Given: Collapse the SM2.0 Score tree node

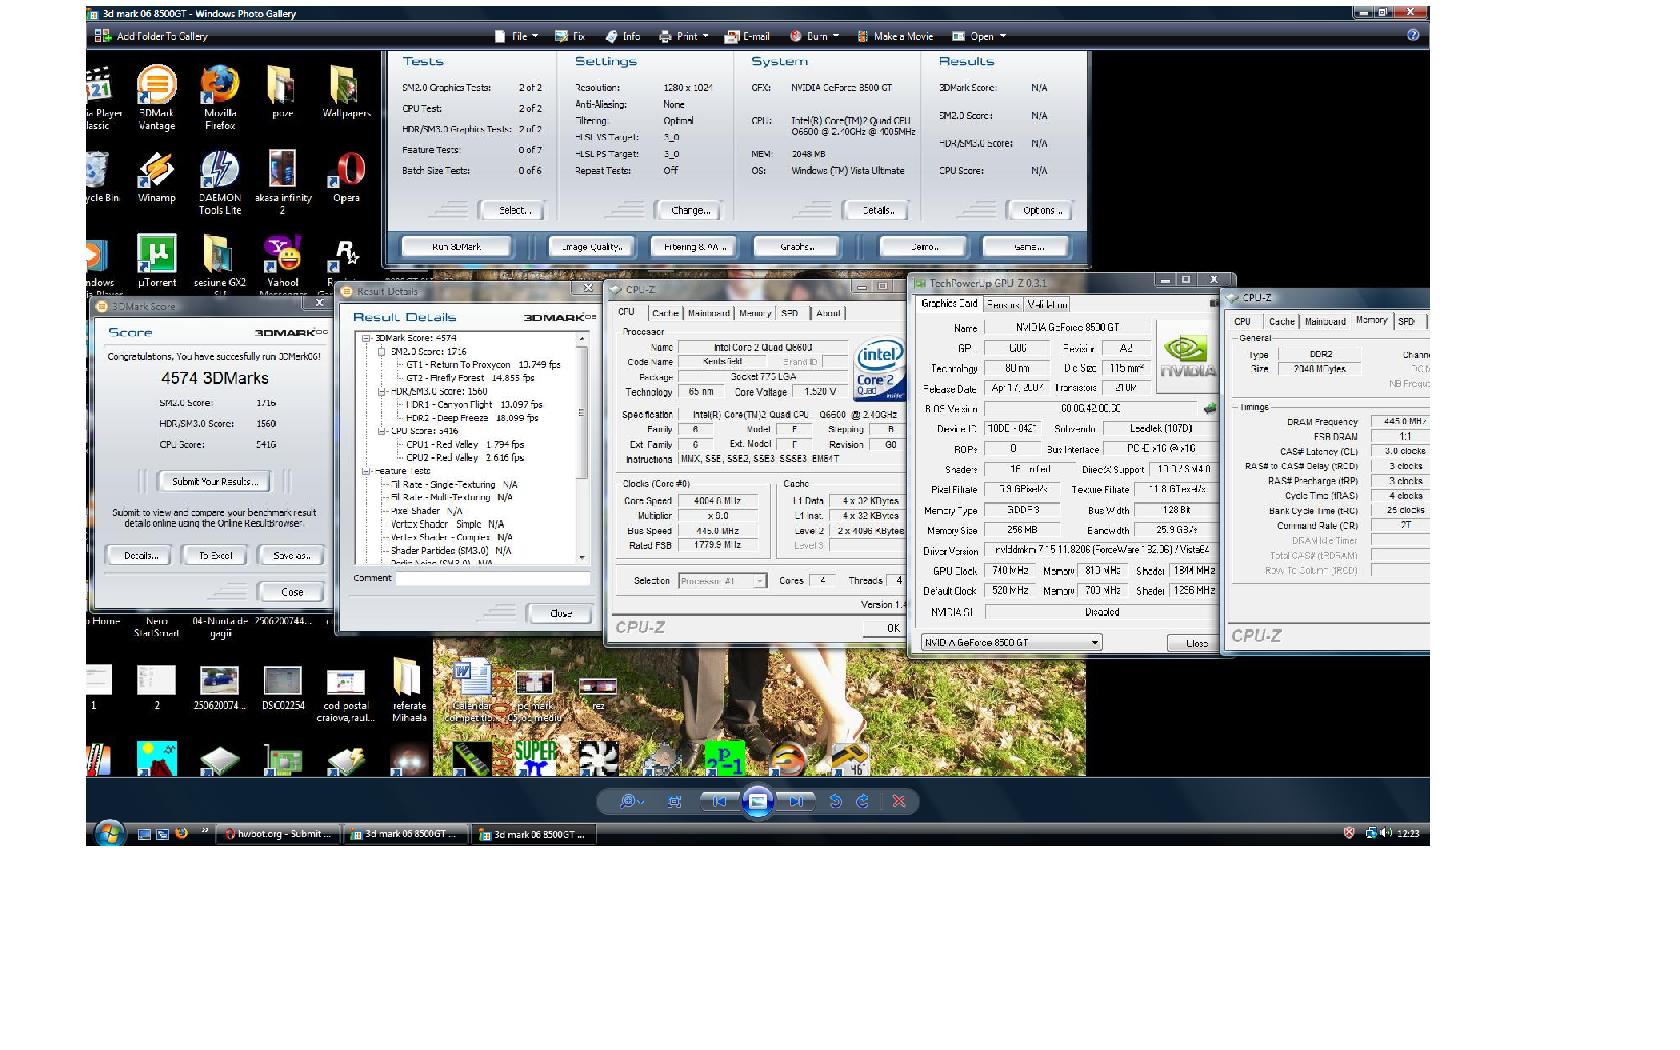Looking at the screenshot, I should pos(381,351).
